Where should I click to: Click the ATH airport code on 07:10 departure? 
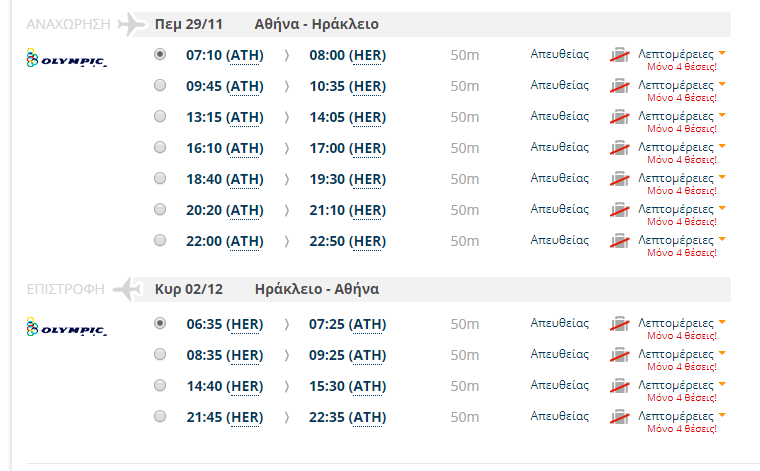pos(245,55)
